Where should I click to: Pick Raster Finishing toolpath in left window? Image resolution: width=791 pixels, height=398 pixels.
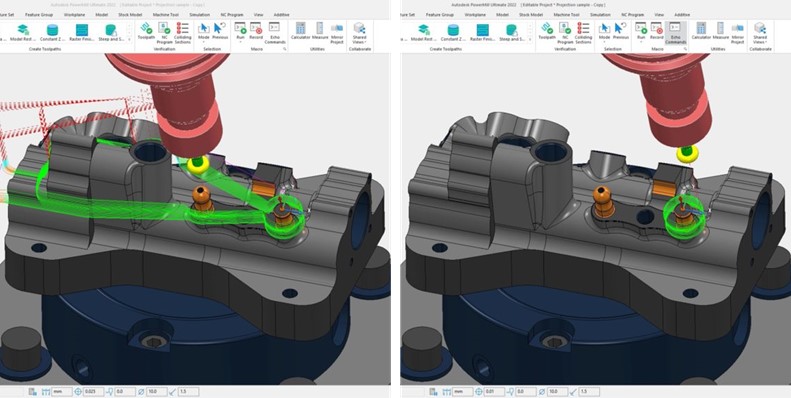point(81,32)
